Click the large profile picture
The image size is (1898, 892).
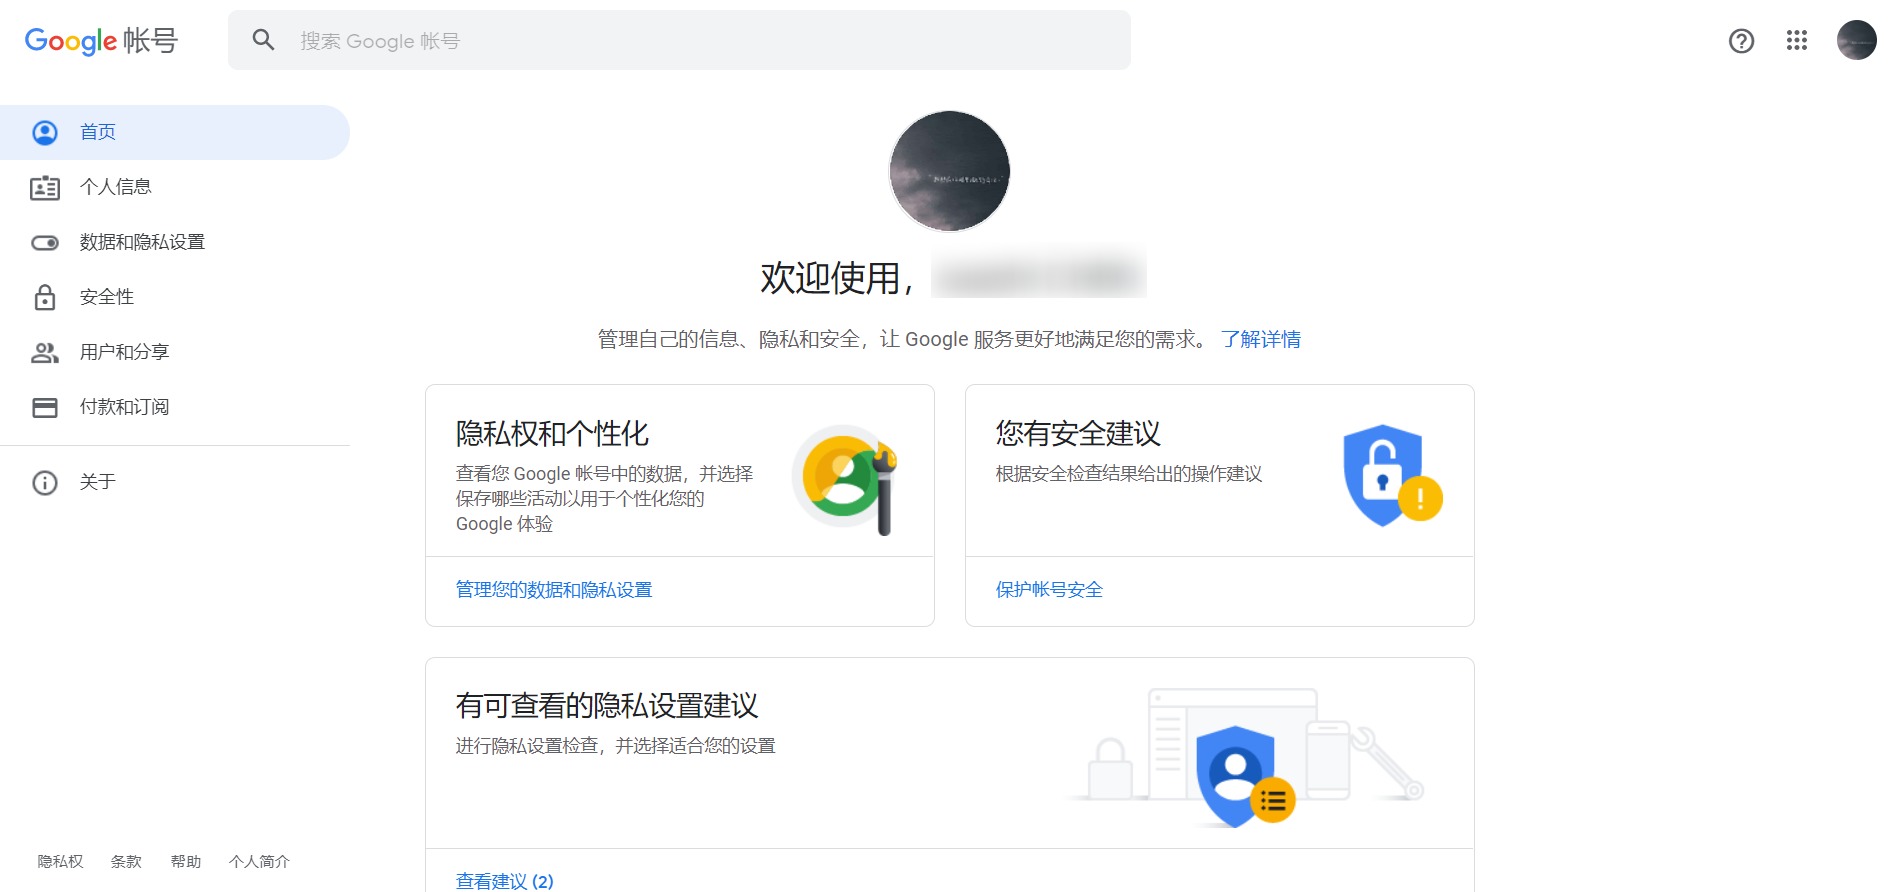pos(949,171)
